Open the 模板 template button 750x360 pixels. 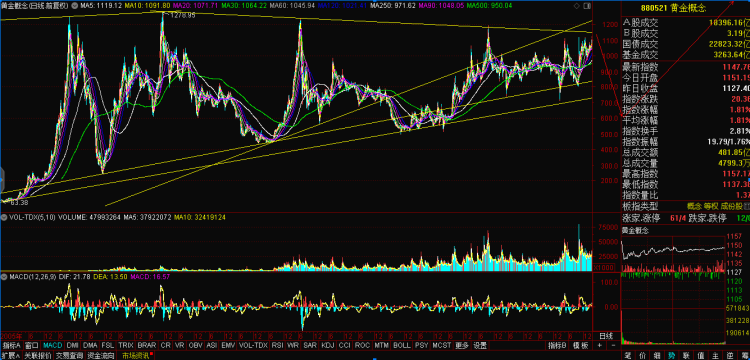pos(580,345)
